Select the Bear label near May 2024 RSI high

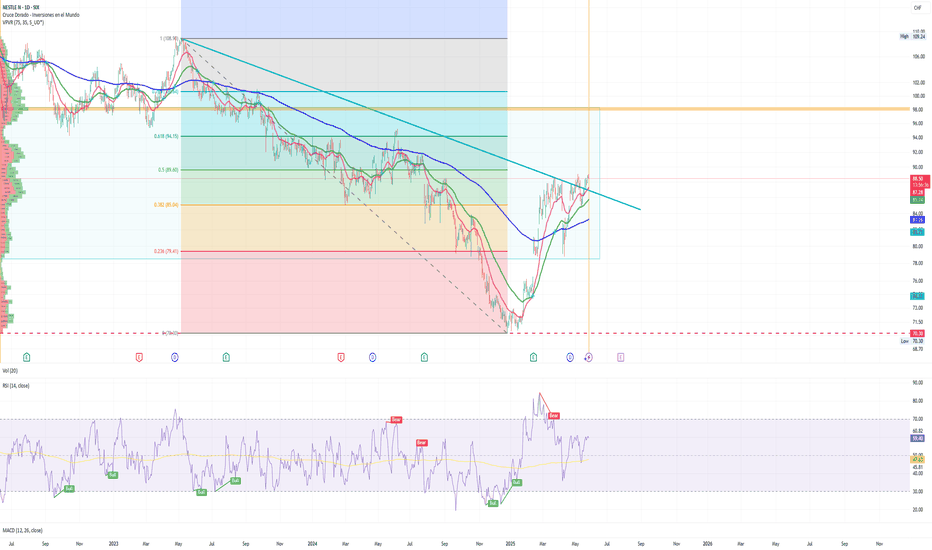(396, 420)
